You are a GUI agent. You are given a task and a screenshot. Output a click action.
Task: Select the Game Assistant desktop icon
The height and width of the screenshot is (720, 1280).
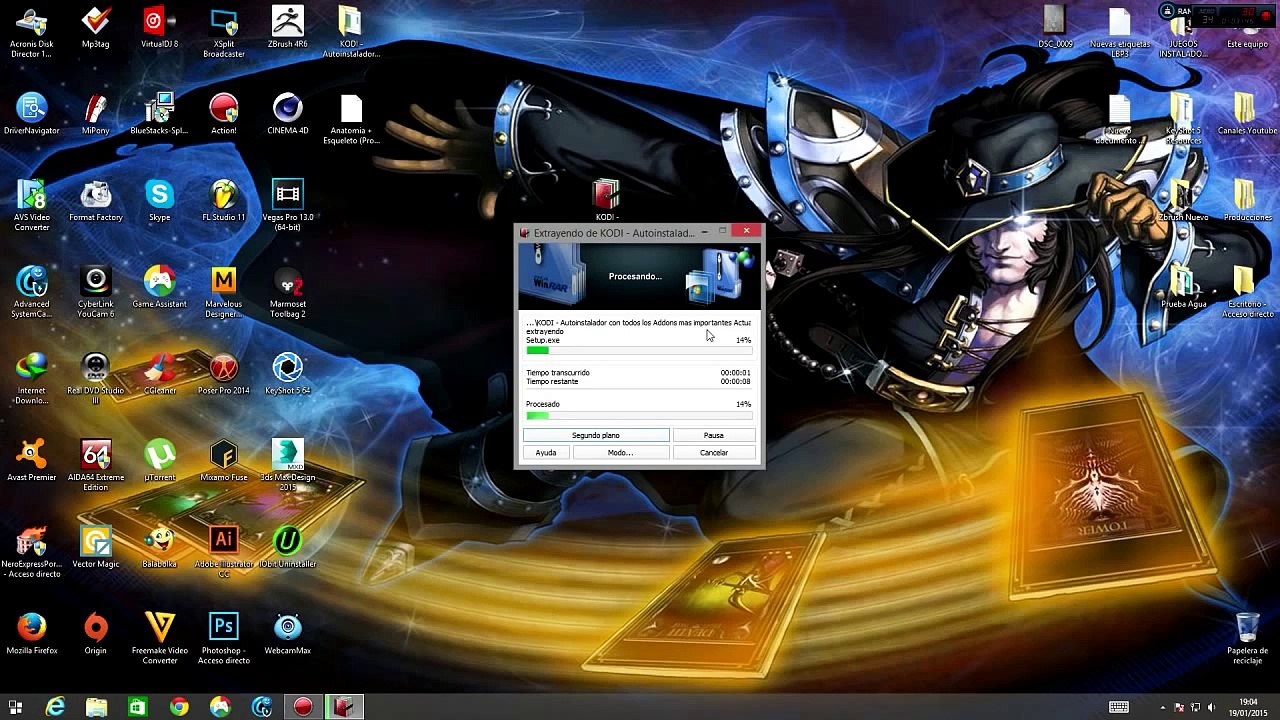[x=160, y=288]
